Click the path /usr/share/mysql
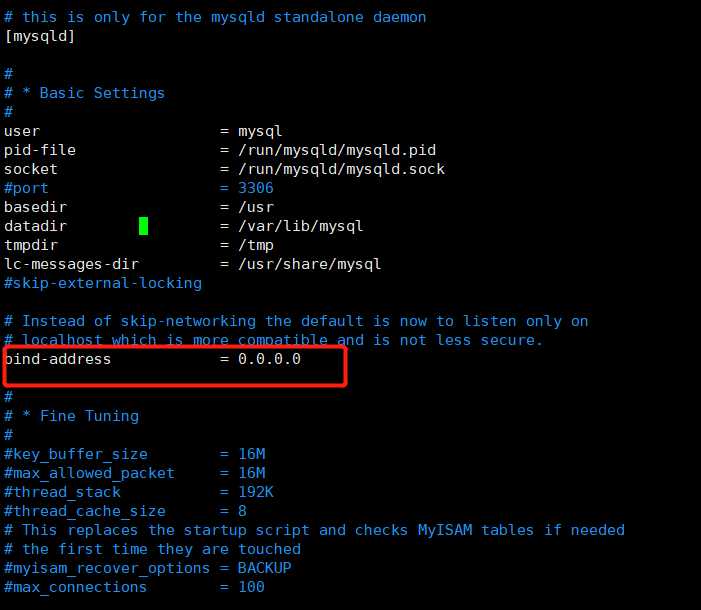701x610 pixels. point(309,264)
